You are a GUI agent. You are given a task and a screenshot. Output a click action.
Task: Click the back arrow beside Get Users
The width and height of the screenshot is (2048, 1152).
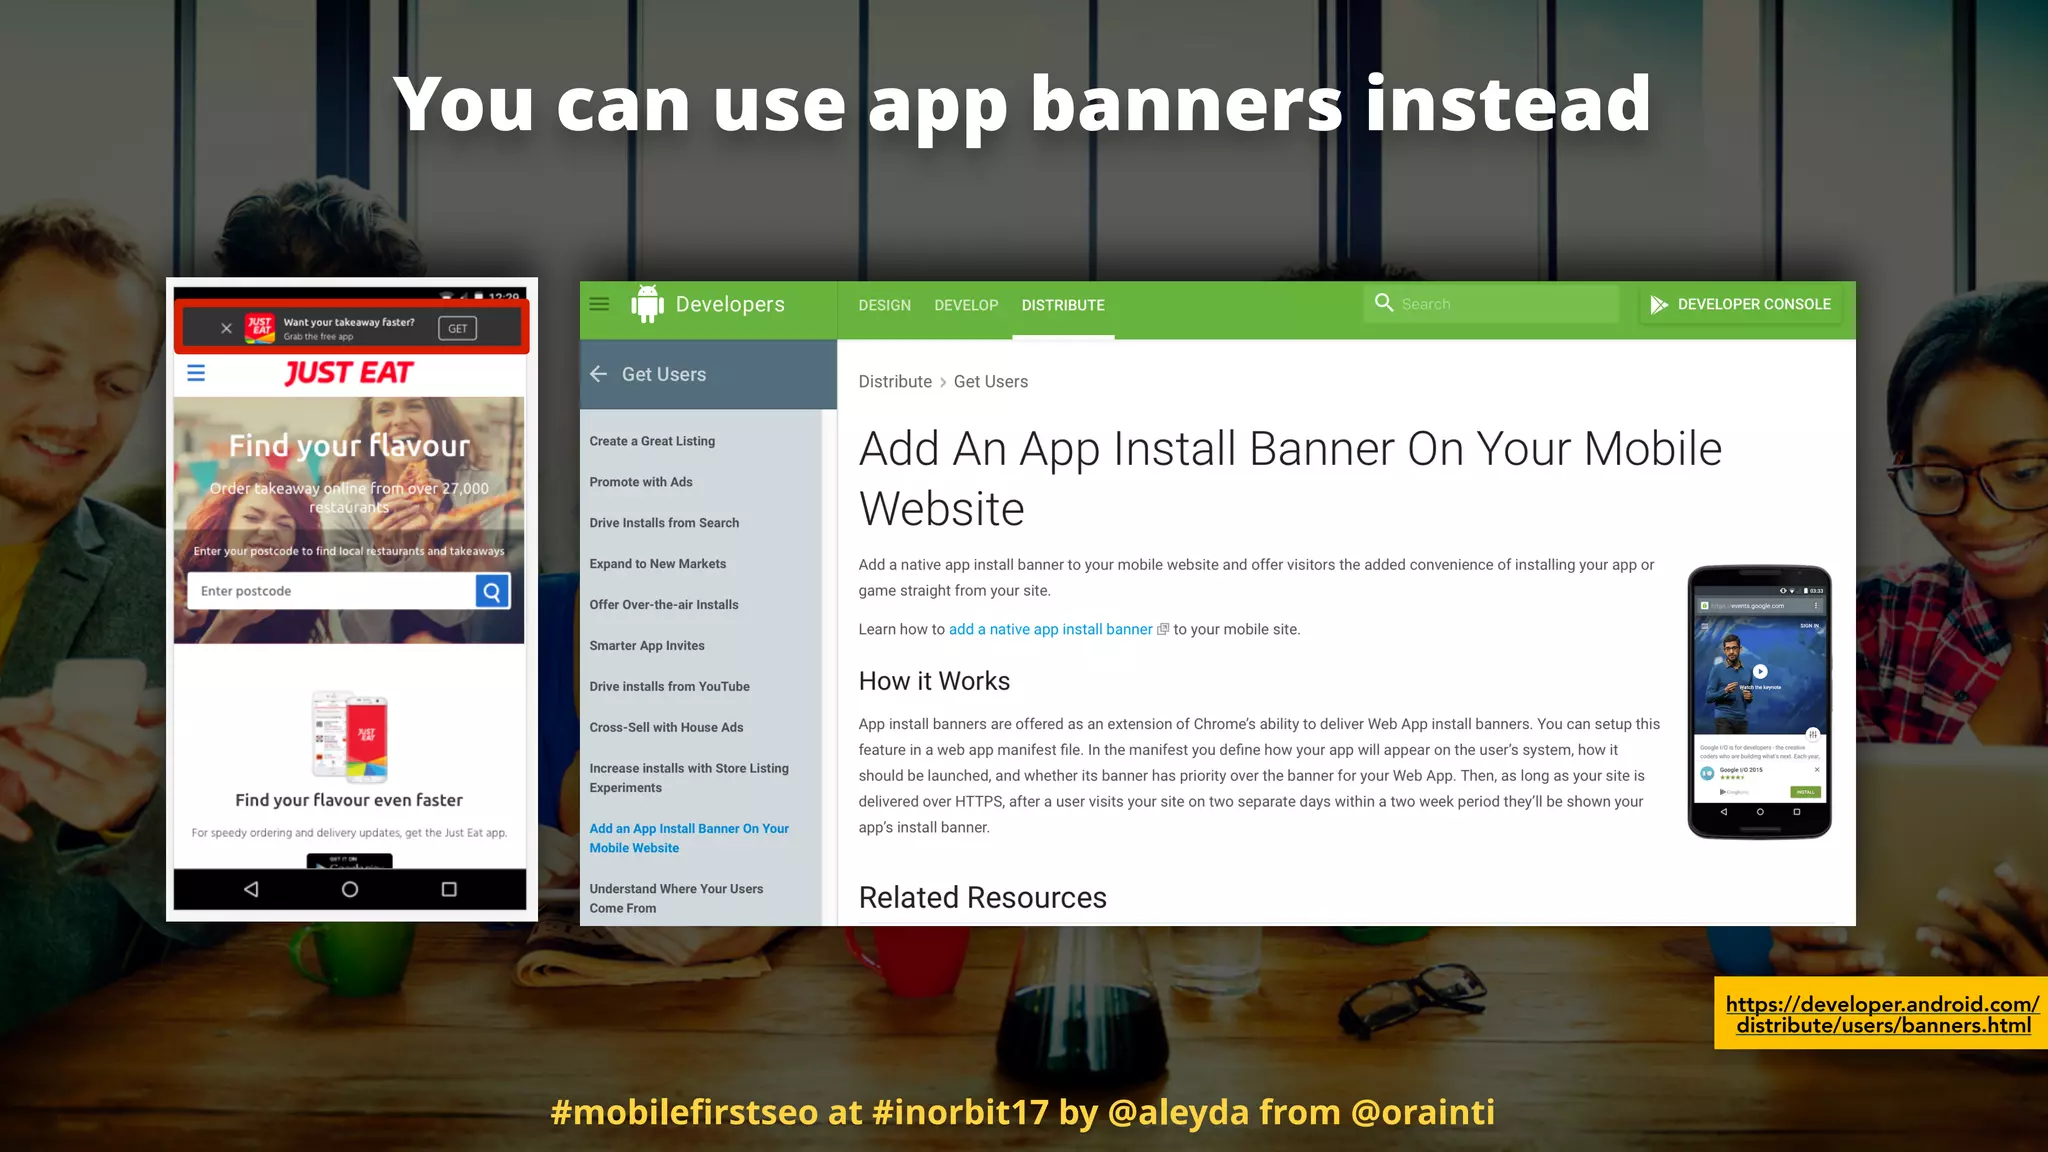pos(599,374)
